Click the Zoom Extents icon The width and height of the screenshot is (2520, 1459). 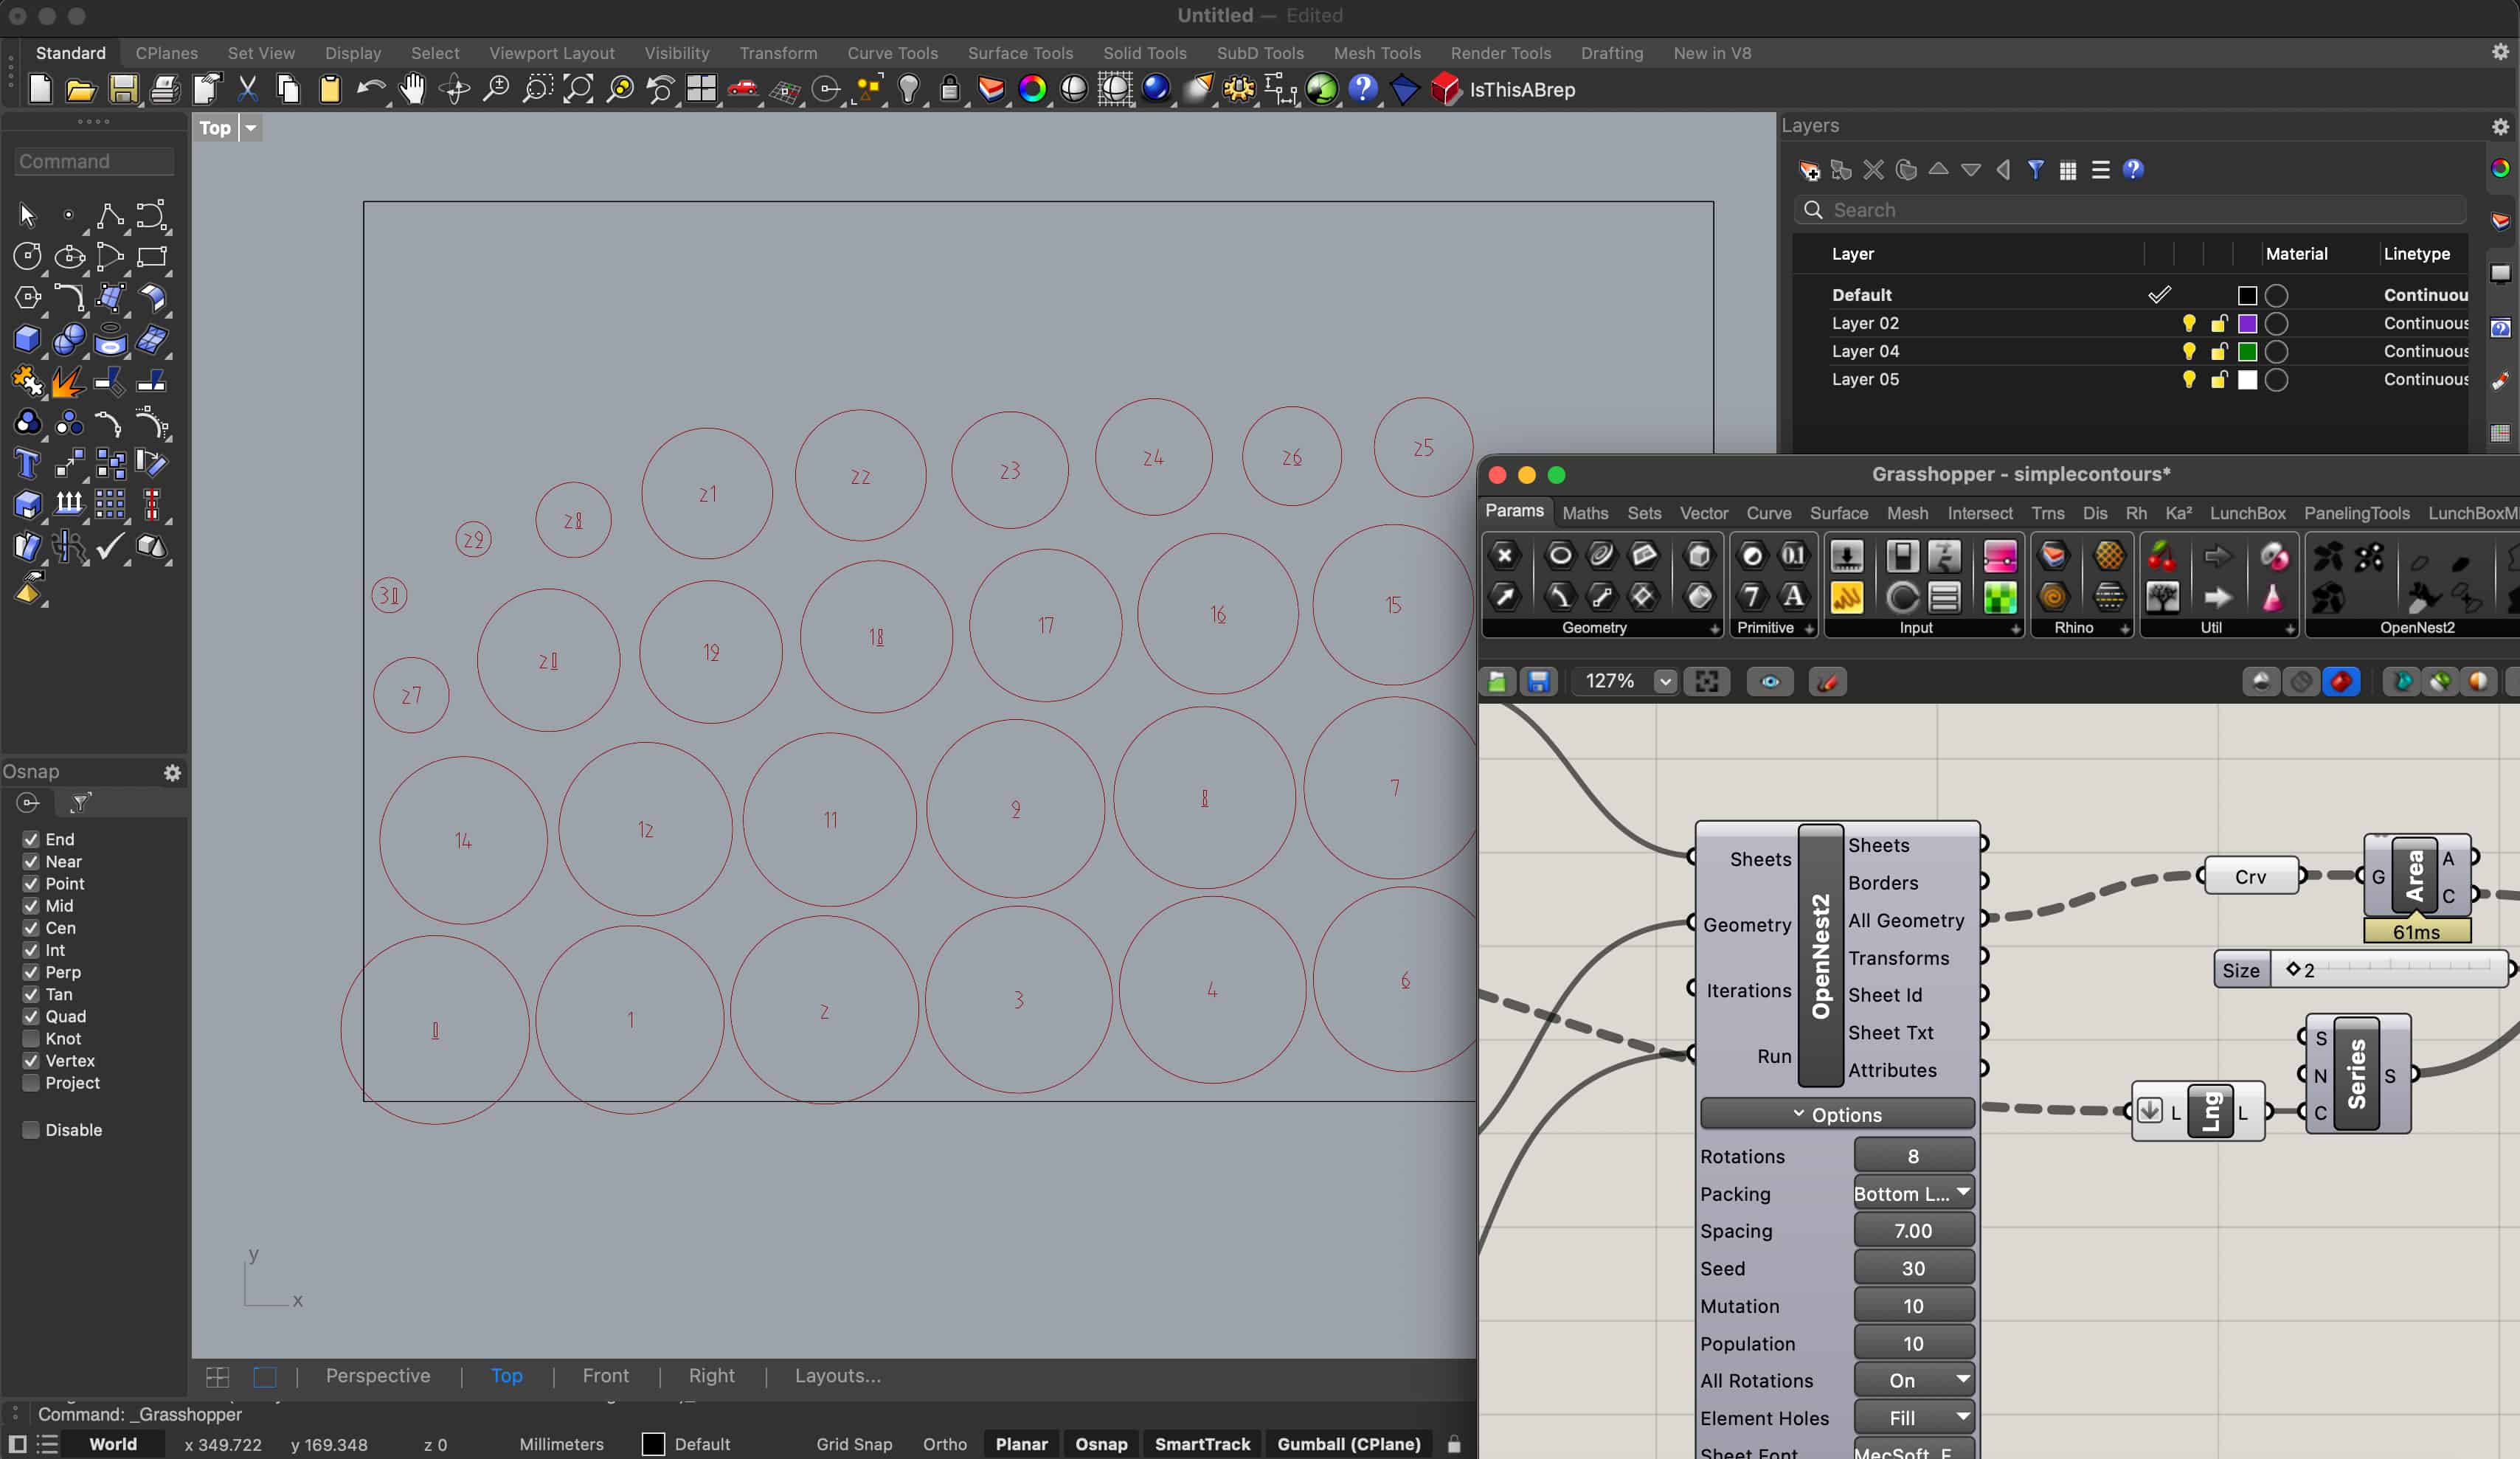[578, 90]
